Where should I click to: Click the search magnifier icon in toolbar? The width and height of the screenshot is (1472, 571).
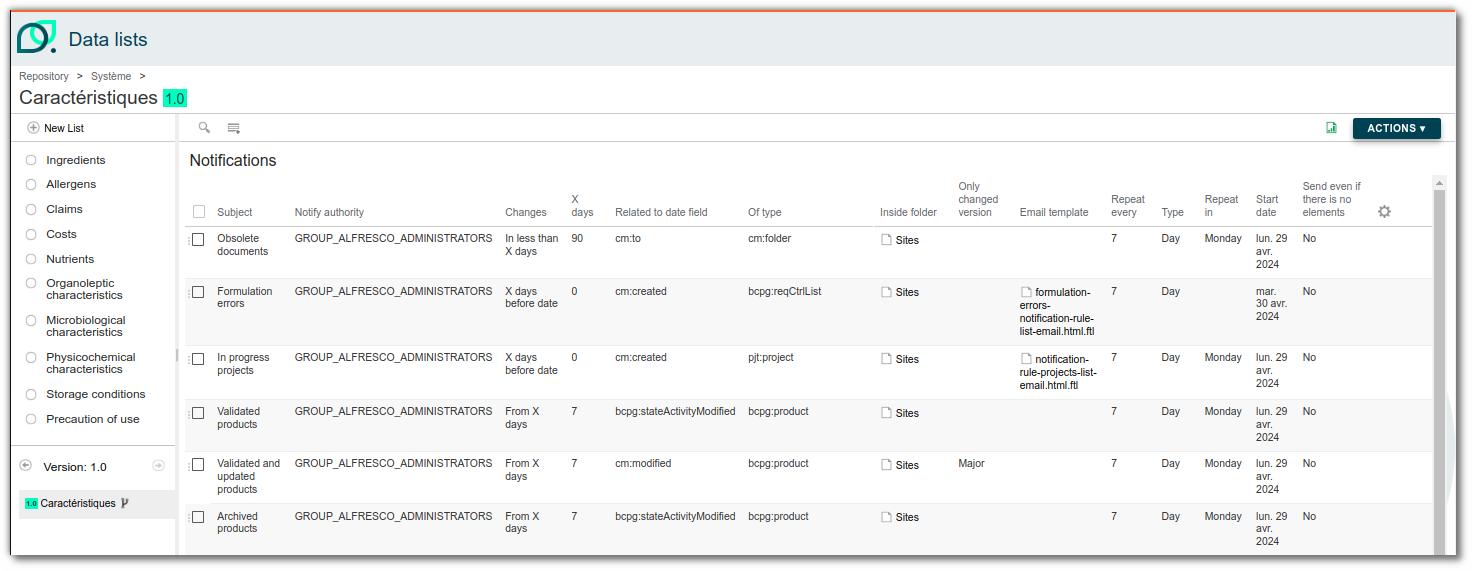tap(204, 128)
